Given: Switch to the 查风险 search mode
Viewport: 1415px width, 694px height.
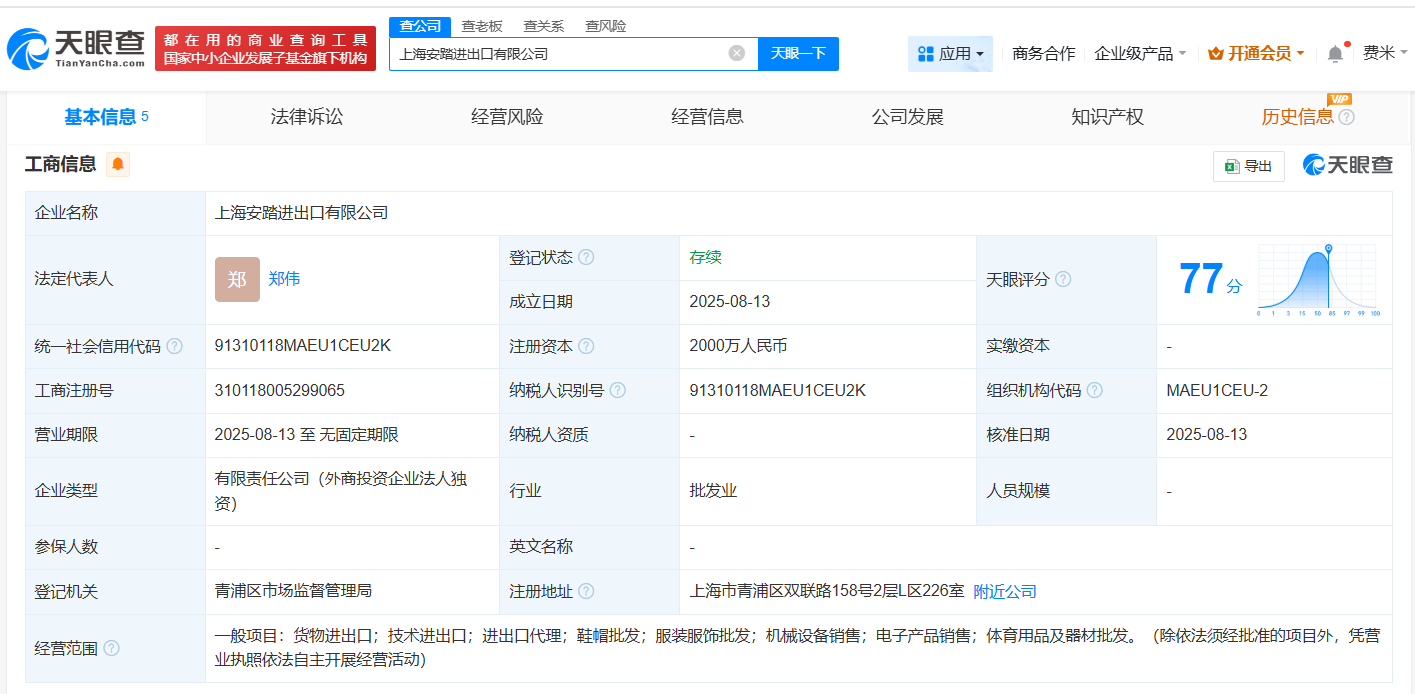Looking at the screenshot, I should pyautogui.click(x=604, y=26).
